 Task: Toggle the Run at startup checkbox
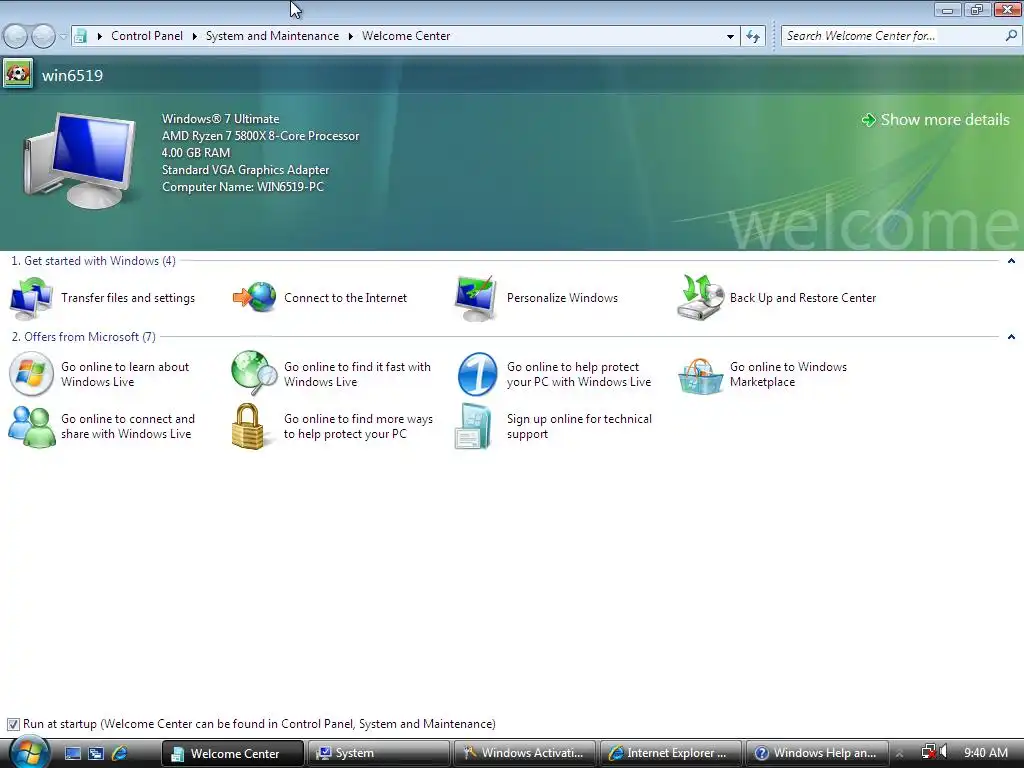[x=13, y=724]
